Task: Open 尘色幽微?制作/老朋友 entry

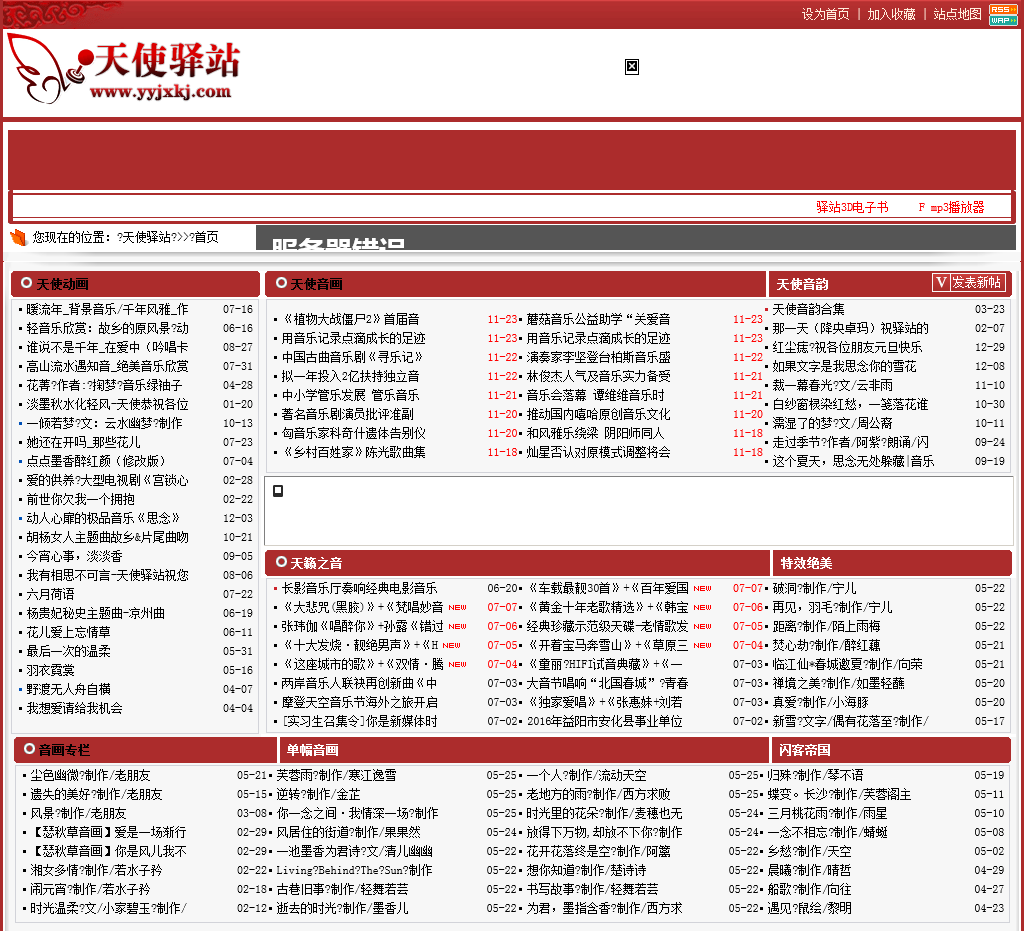Action: [90, 775]
